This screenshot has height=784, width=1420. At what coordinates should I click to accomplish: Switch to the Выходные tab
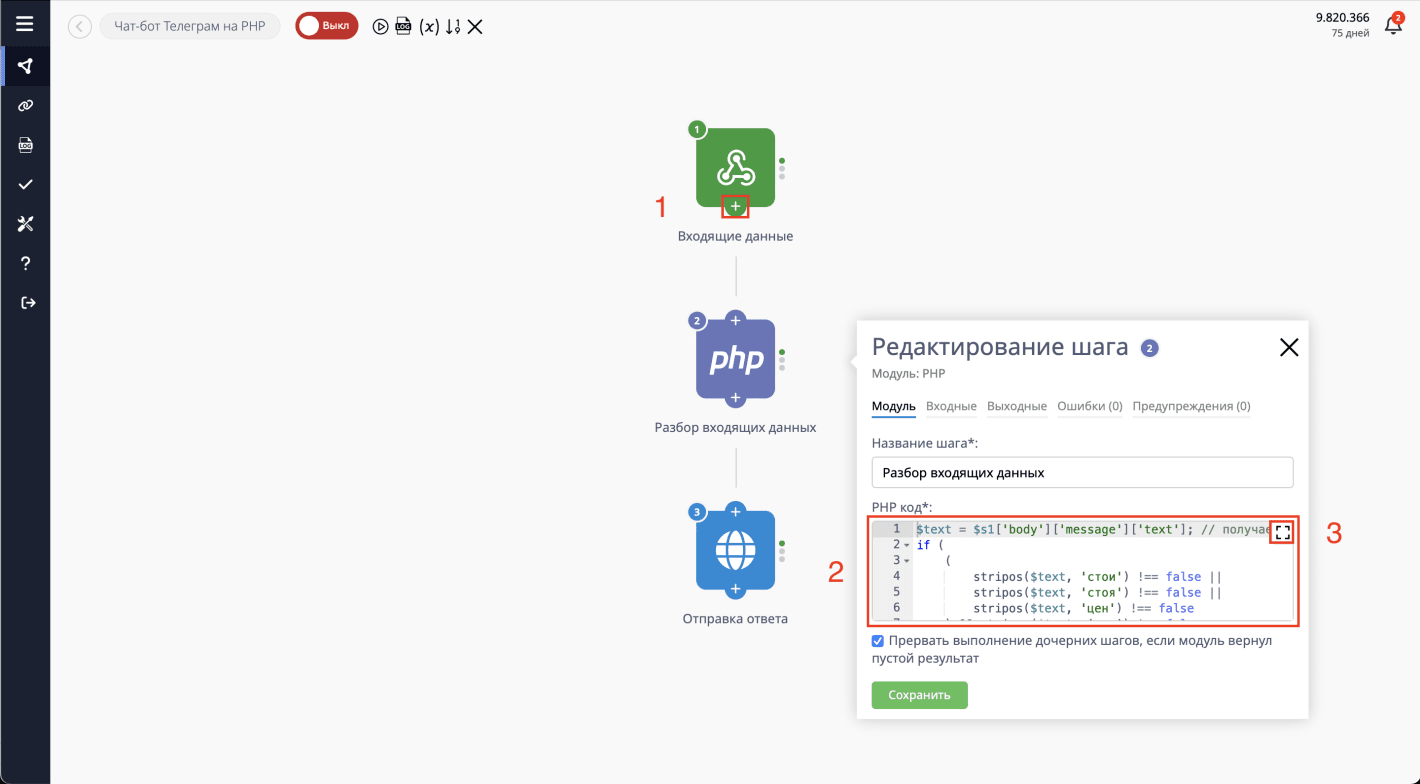point(1016,406)
